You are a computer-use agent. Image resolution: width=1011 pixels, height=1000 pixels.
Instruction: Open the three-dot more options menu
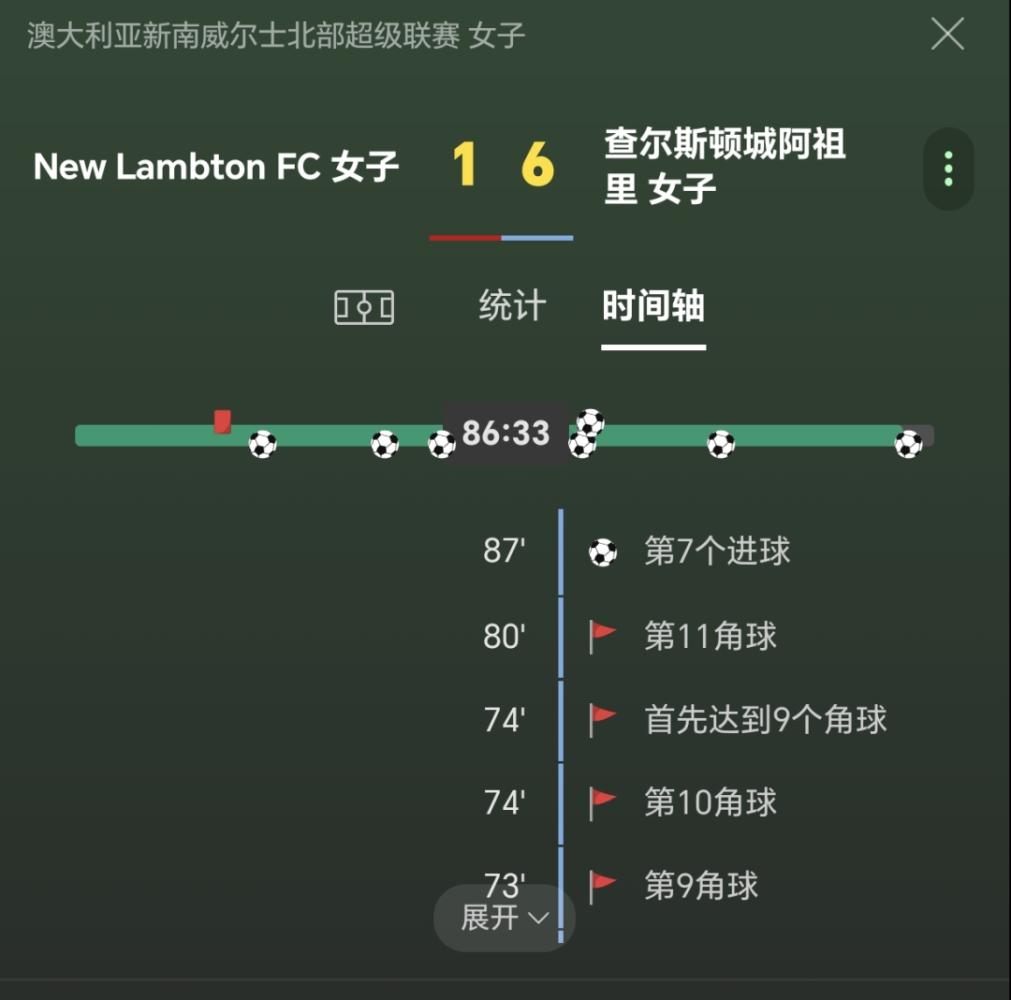(948, 169)
